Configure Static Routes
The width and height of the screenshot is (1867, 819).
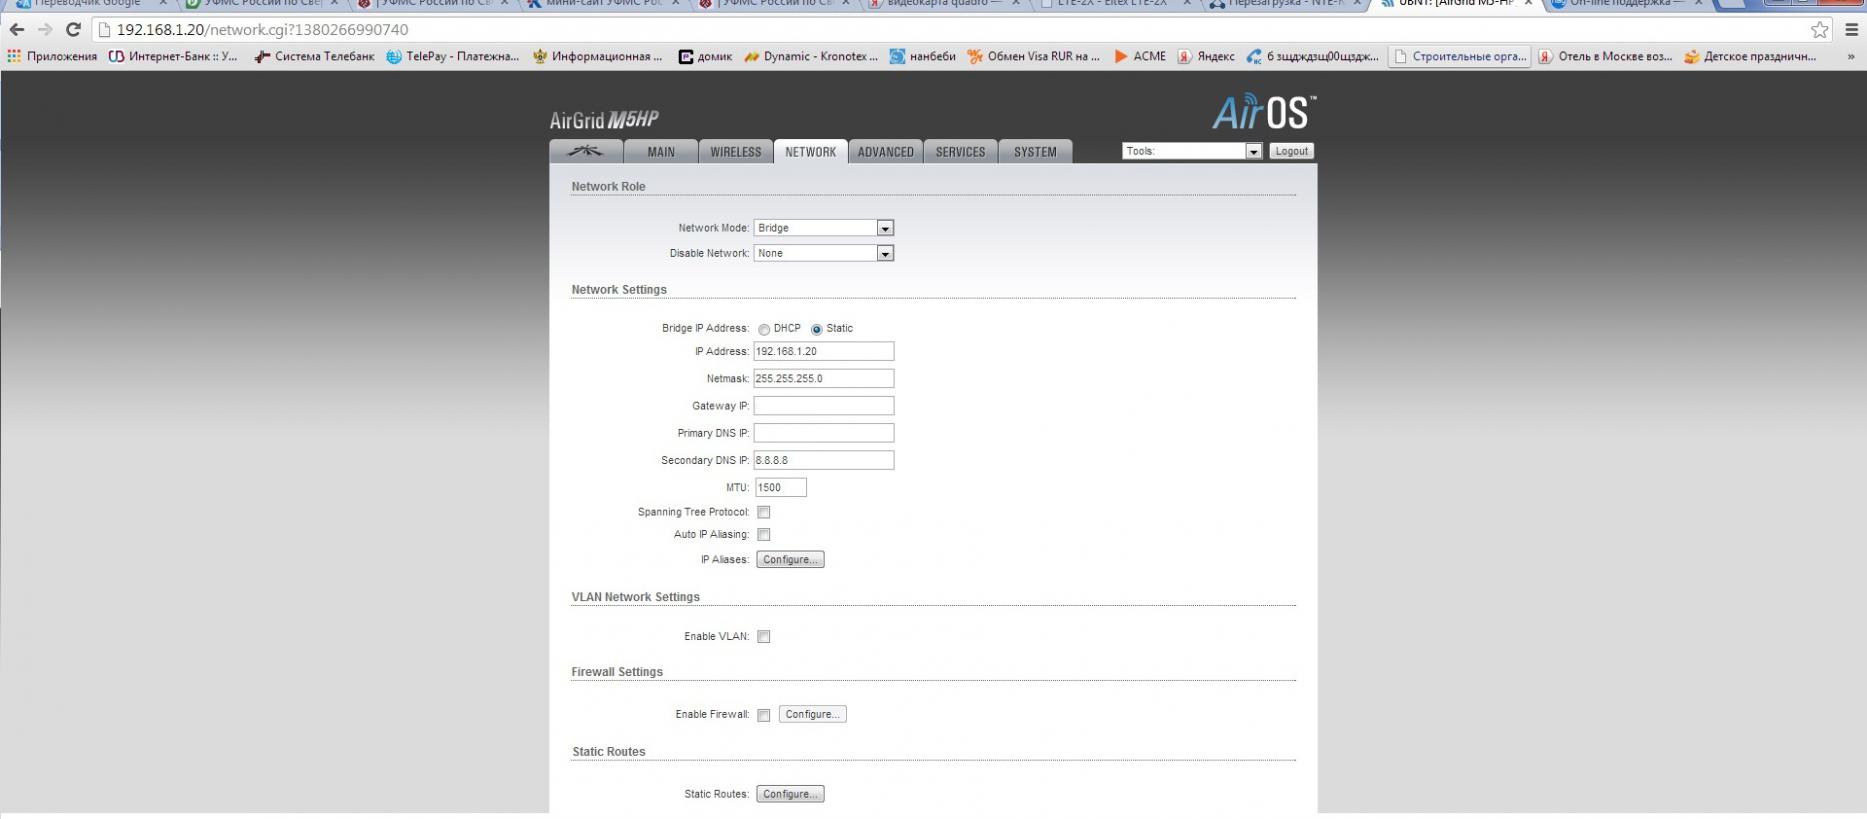click(790, 795)
